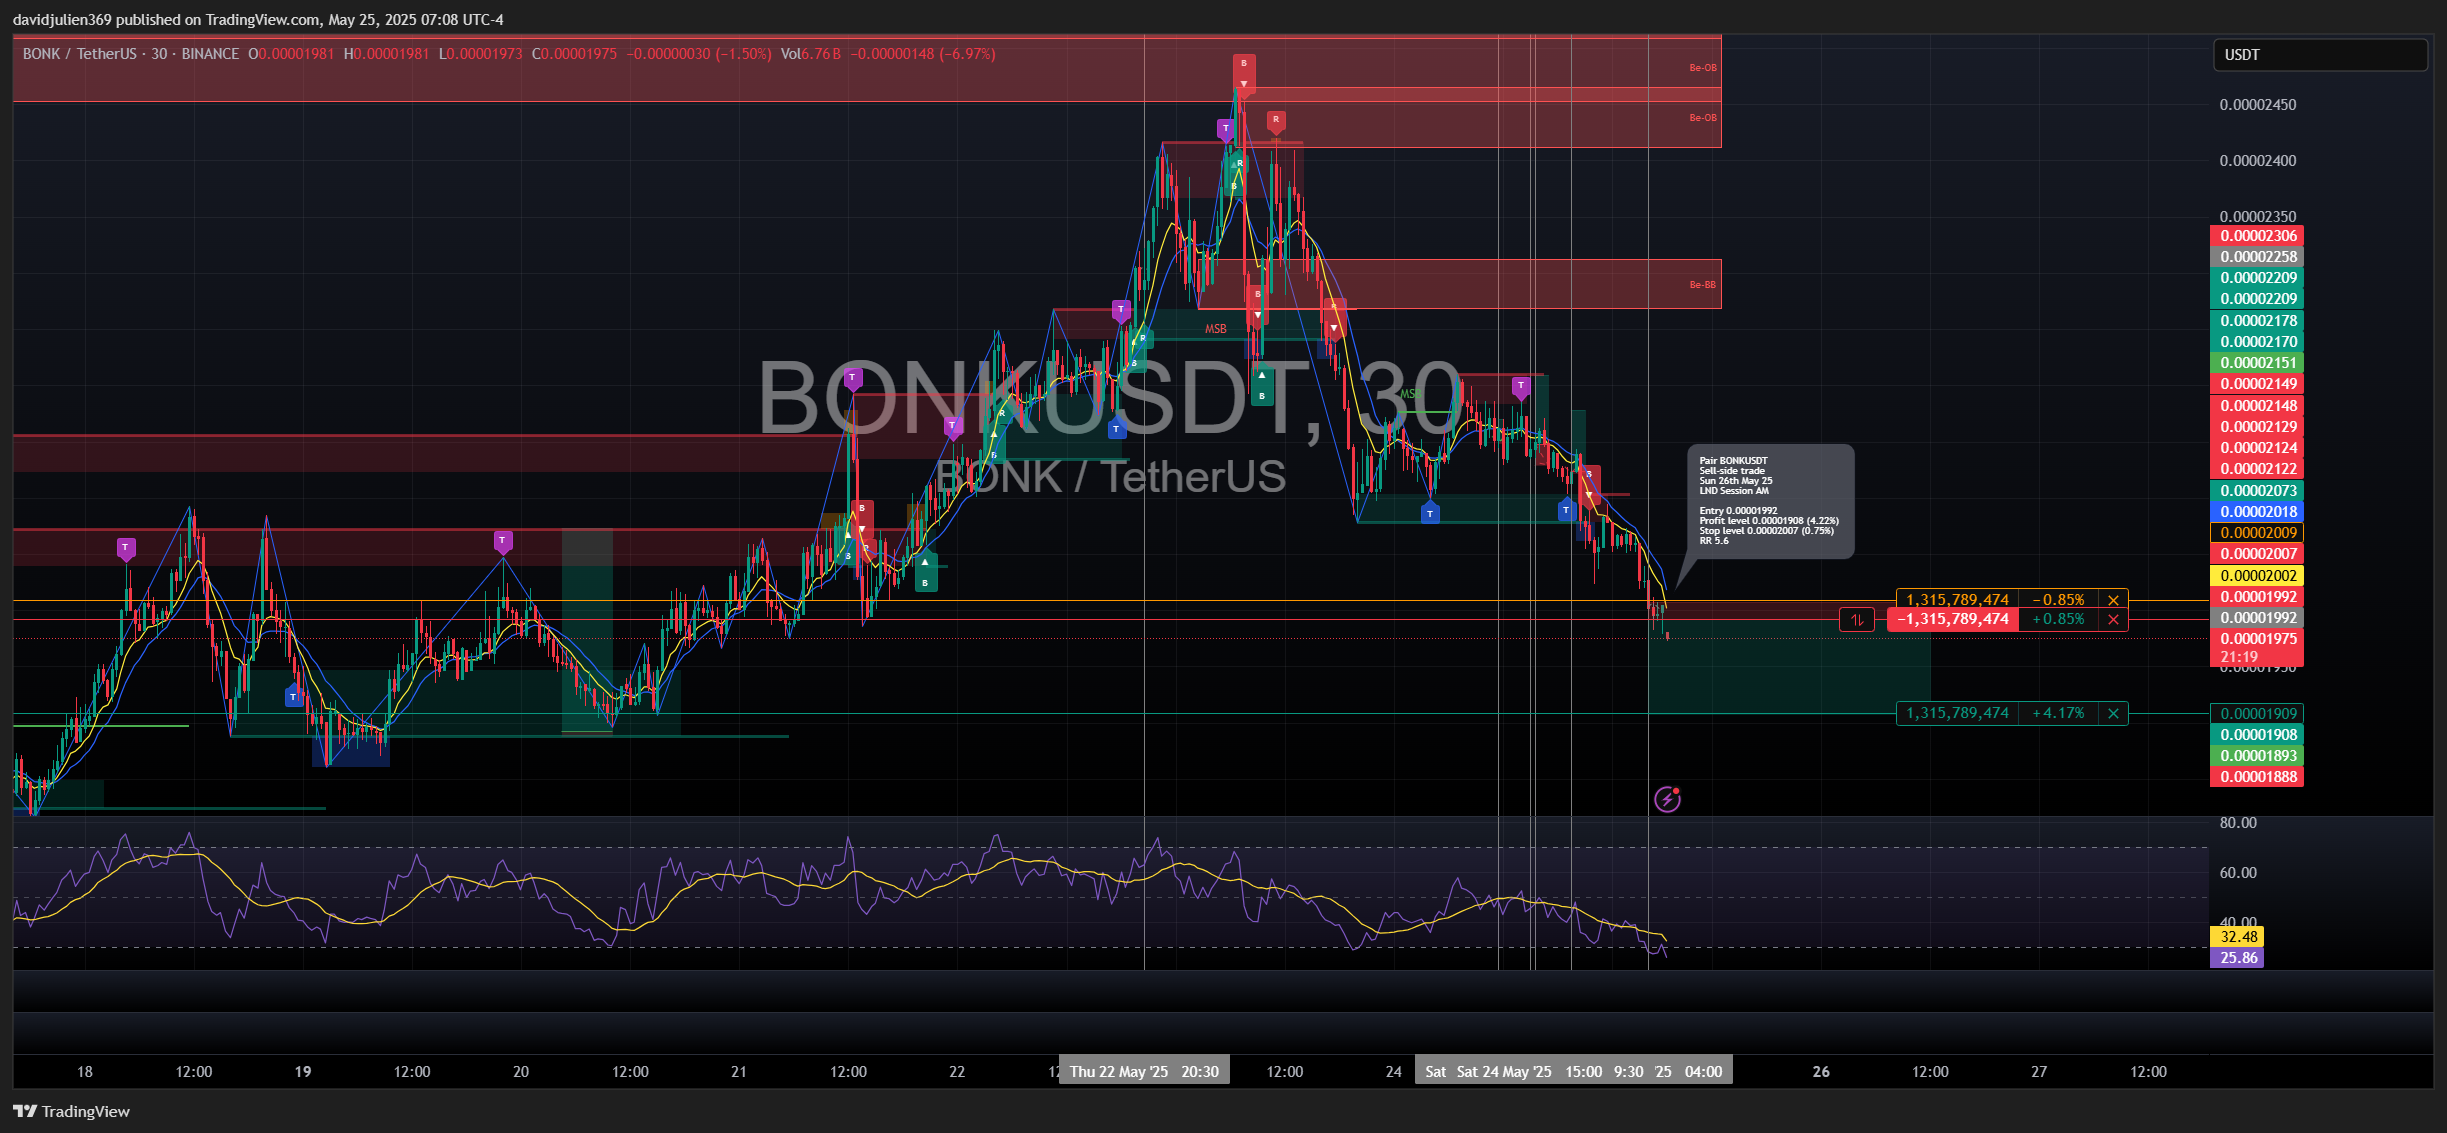Click the Sat 24 May '25 15:00 time label
Screen dimensions: 2447x1133
[1529, 1072]
